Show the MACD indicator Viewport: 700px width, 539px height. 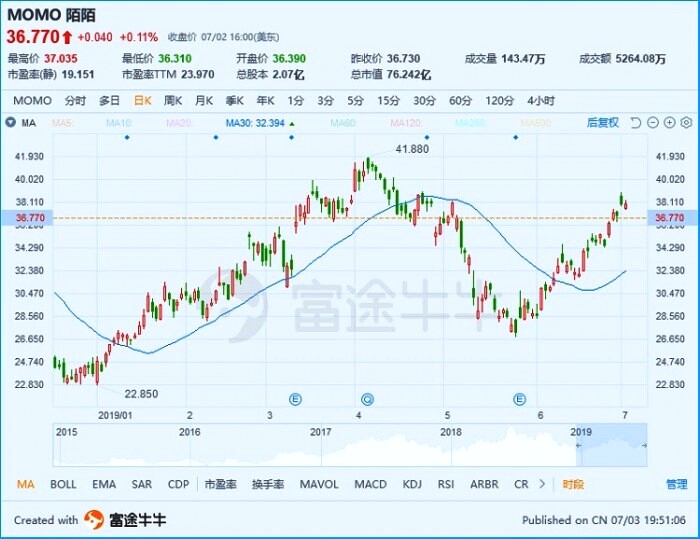(371, 484)
